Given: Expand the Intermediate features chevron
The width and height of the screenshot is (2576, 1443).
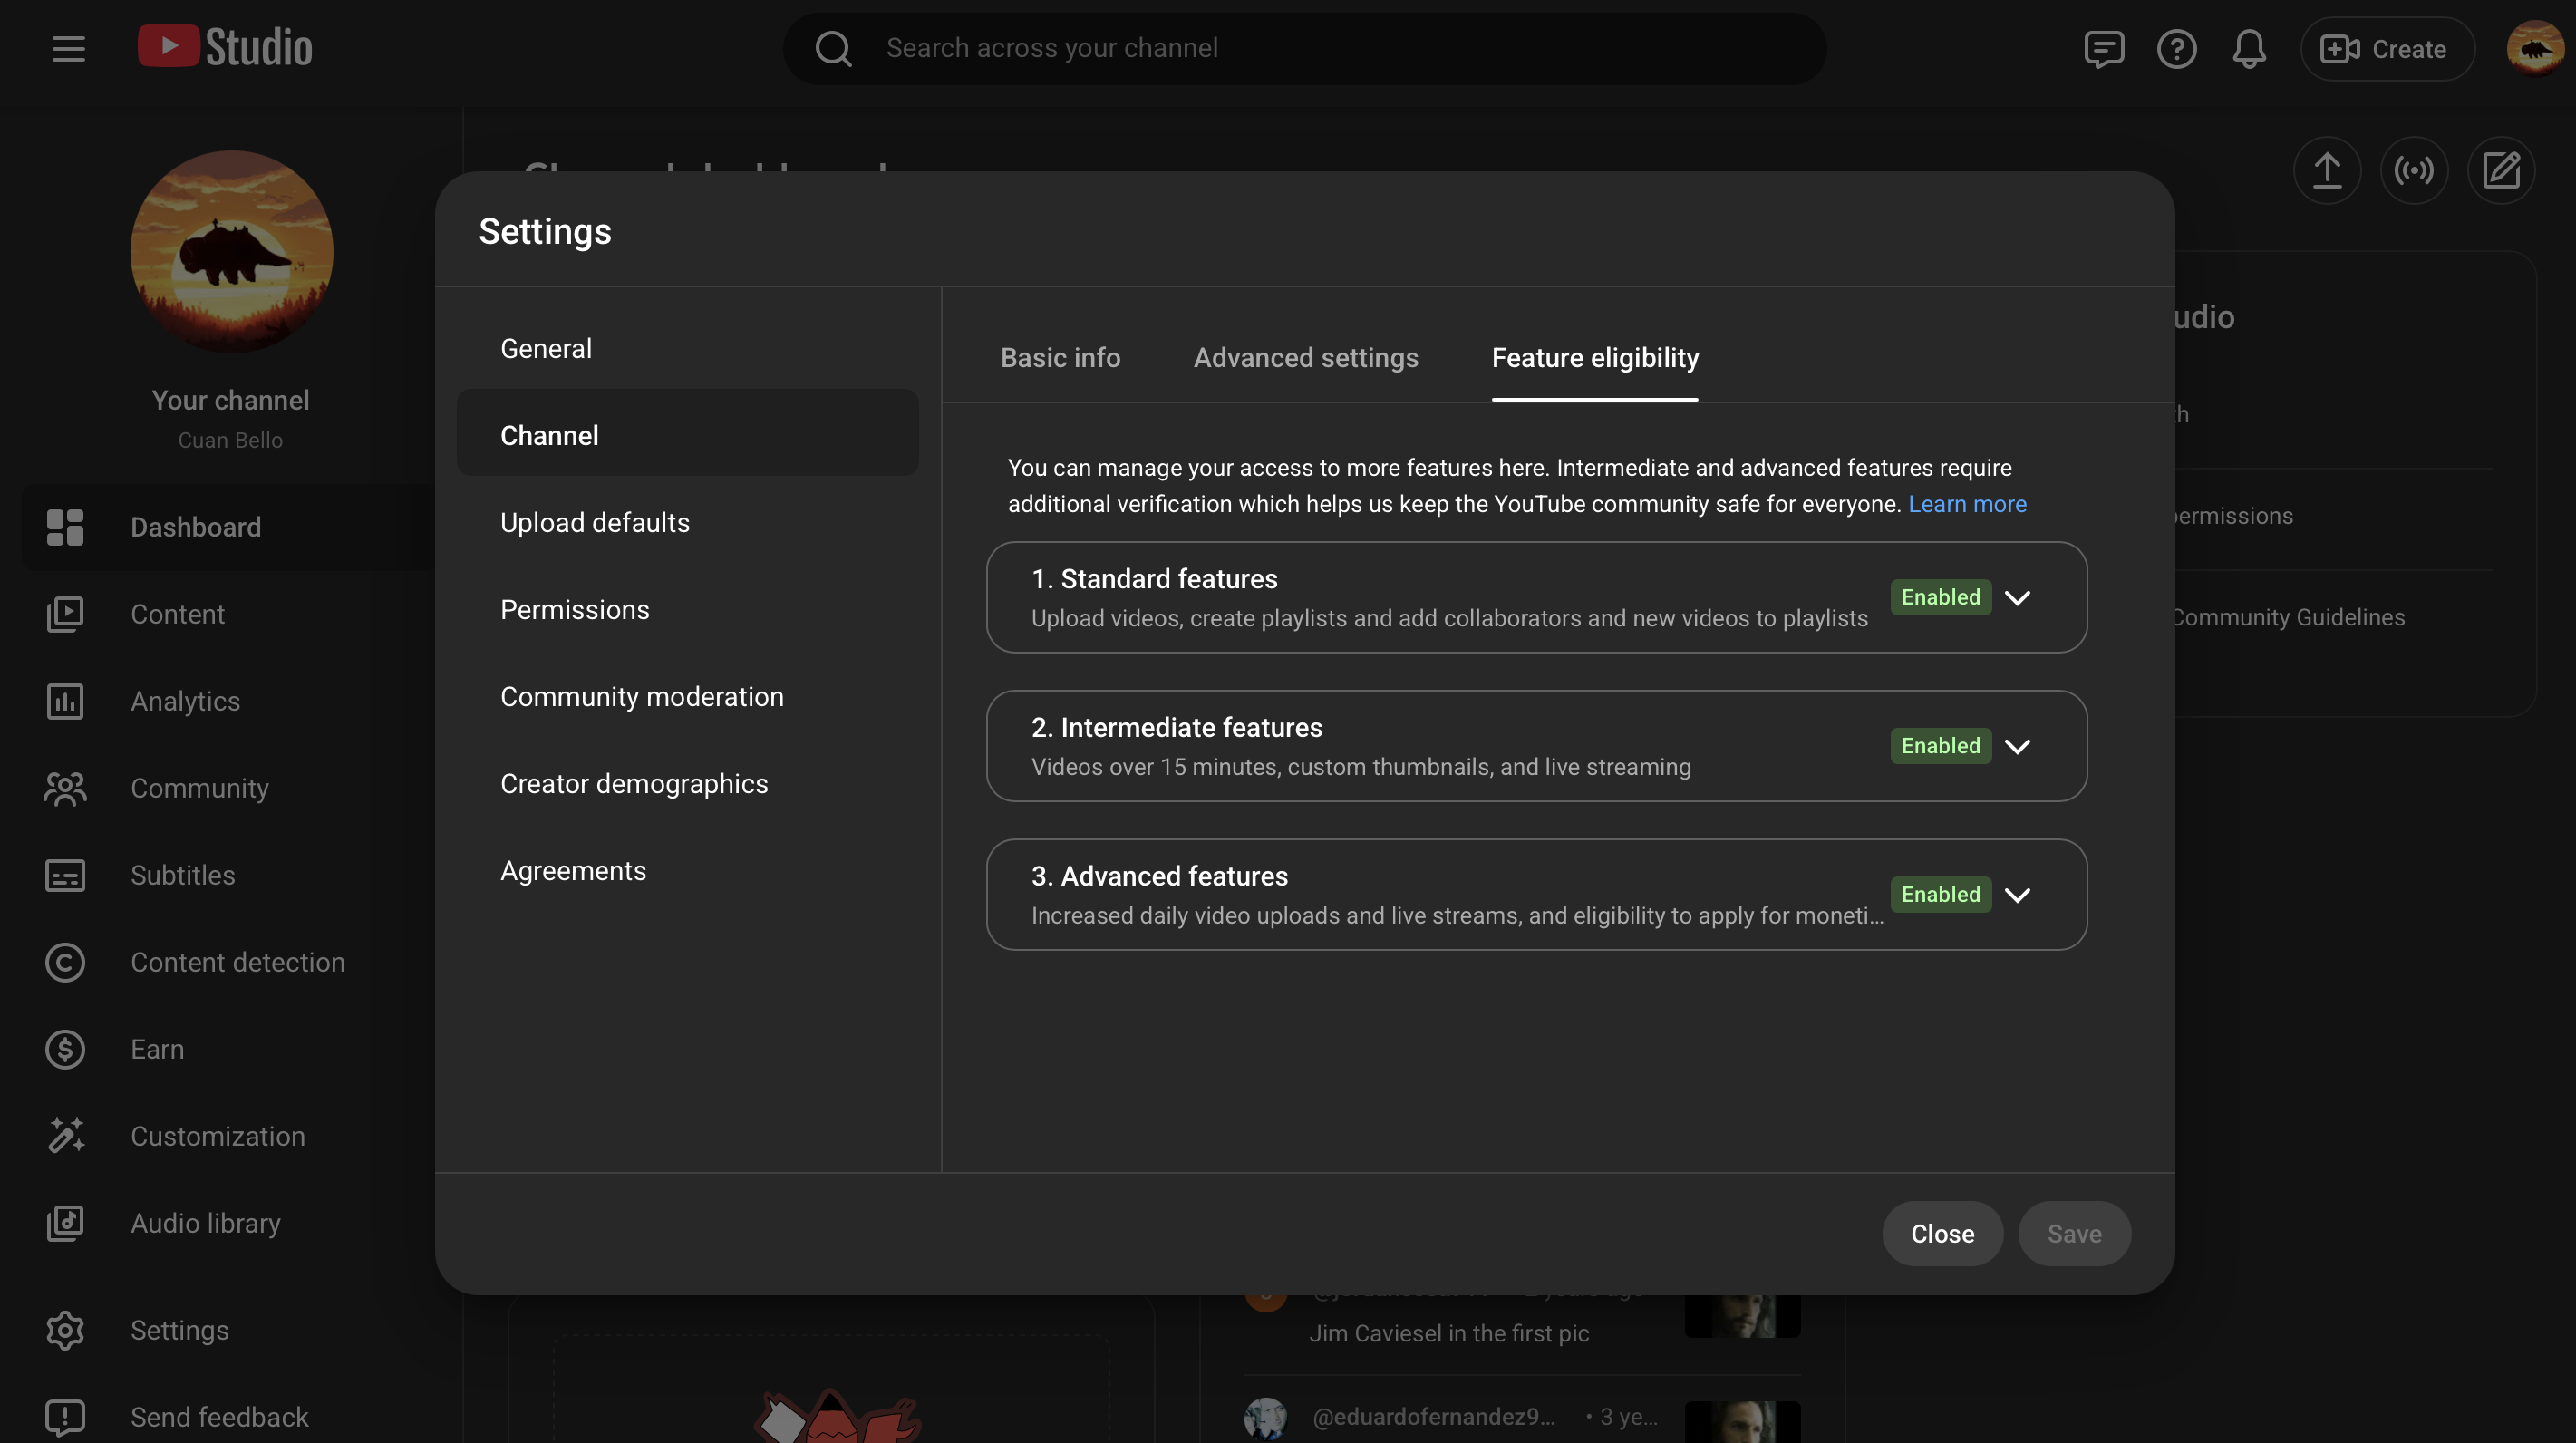Looking at the screenshot, I should pyautogui.click(x=2017, y=747).
